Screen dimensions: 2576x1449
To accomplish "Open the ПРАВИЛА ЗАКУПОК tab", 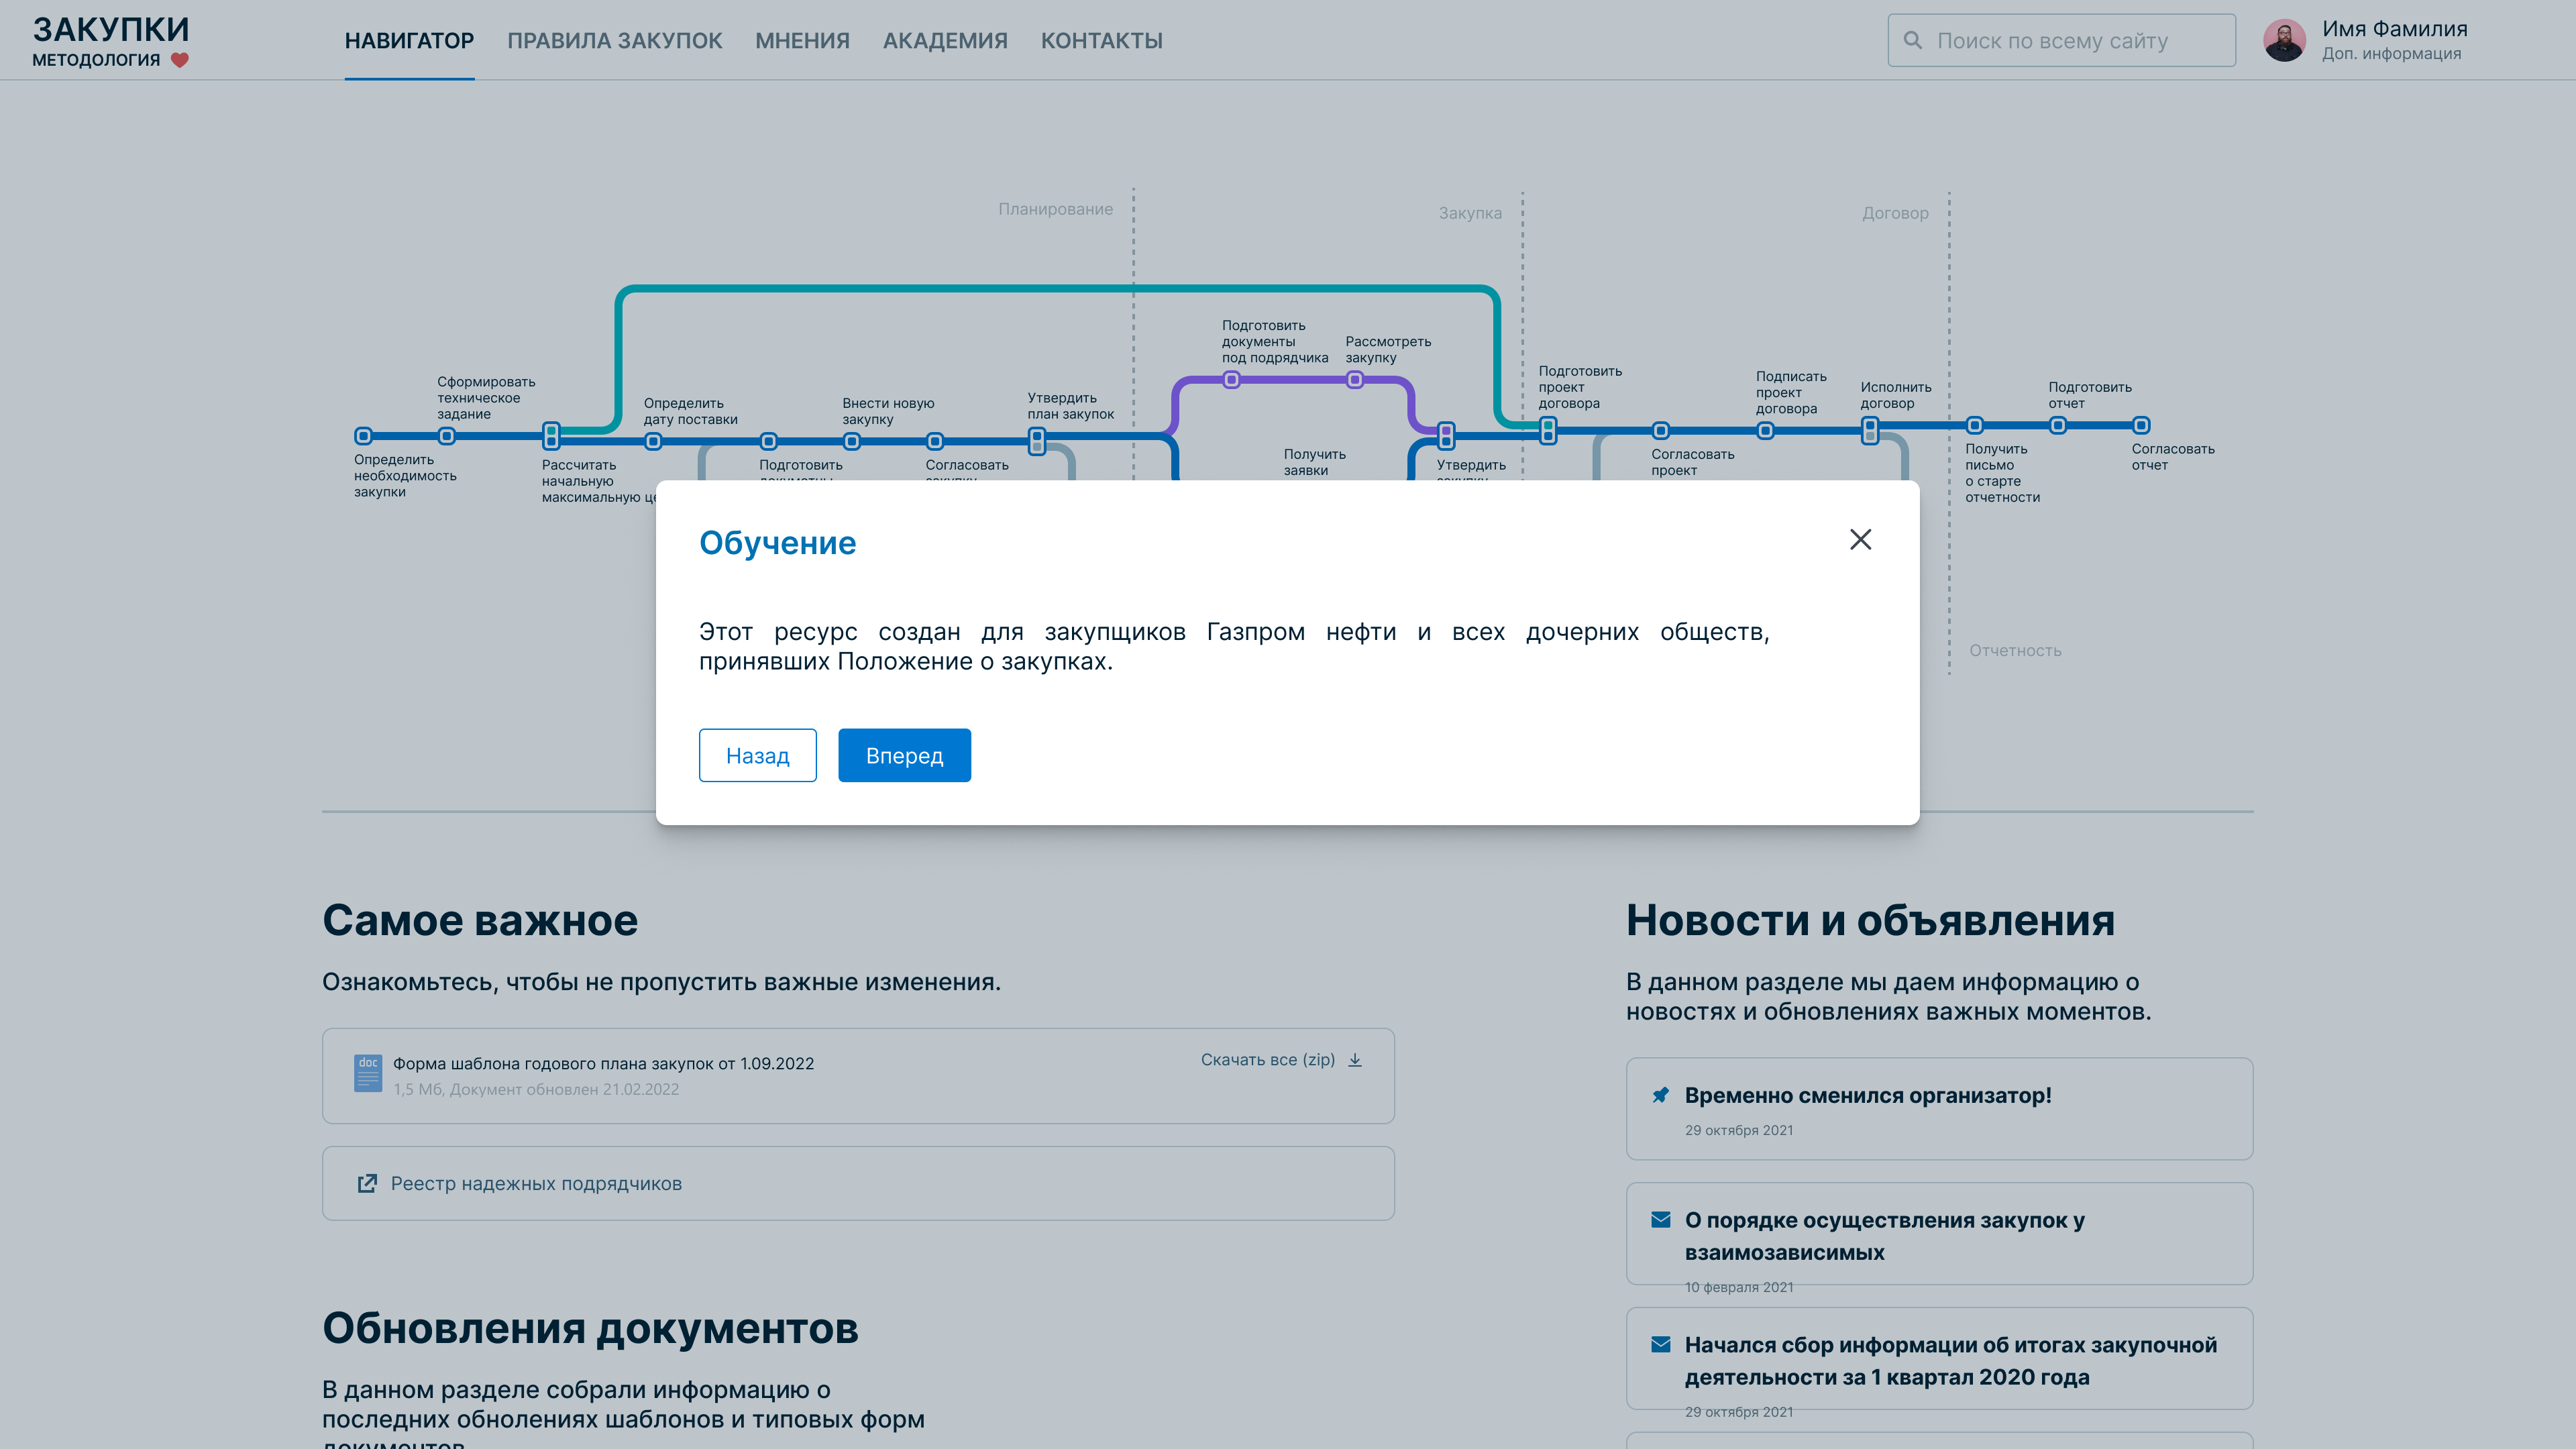I will [x=614, y=41].
